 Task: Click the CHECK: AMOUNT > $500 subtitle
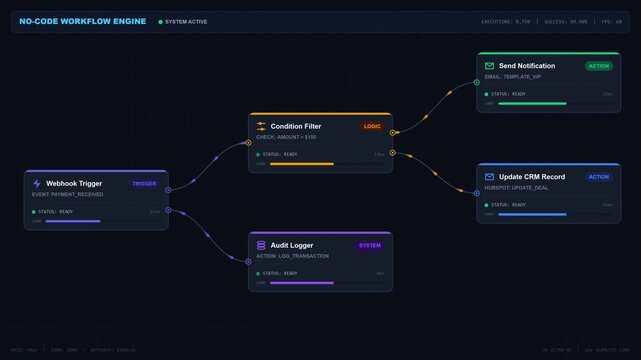click(286, 137)
